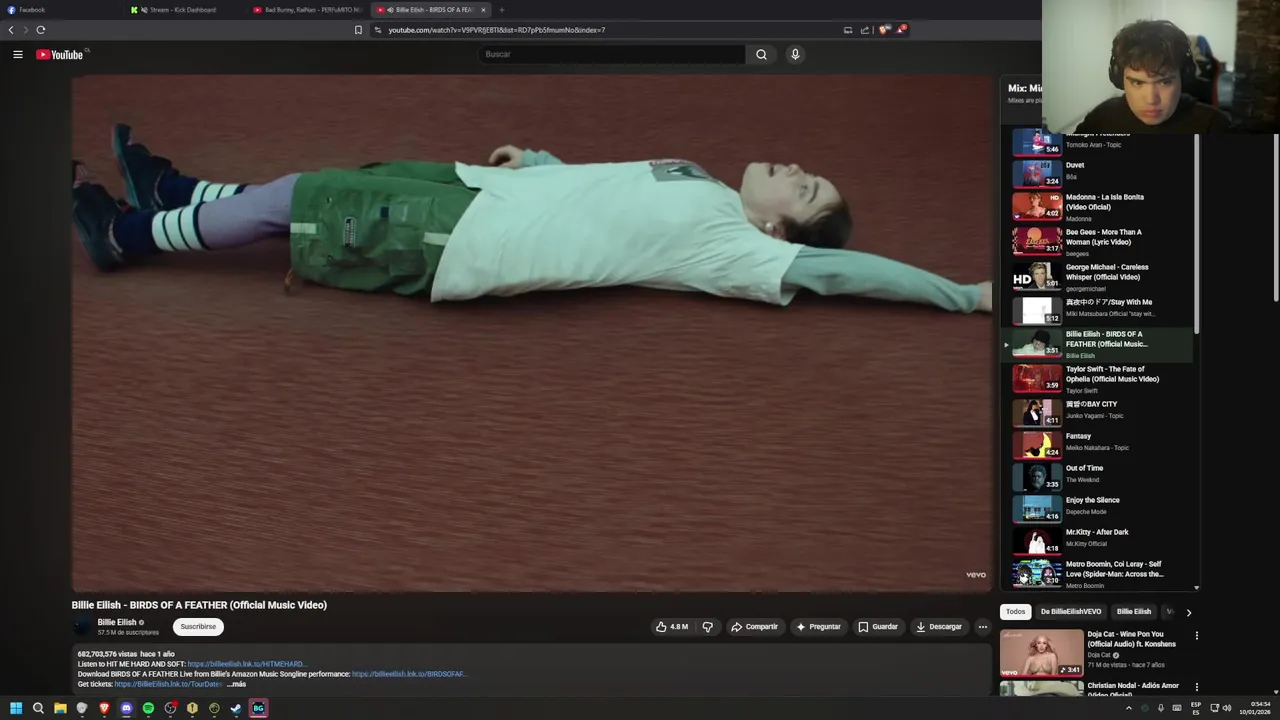Open the HITMEHARD link in description

[246, 664]
